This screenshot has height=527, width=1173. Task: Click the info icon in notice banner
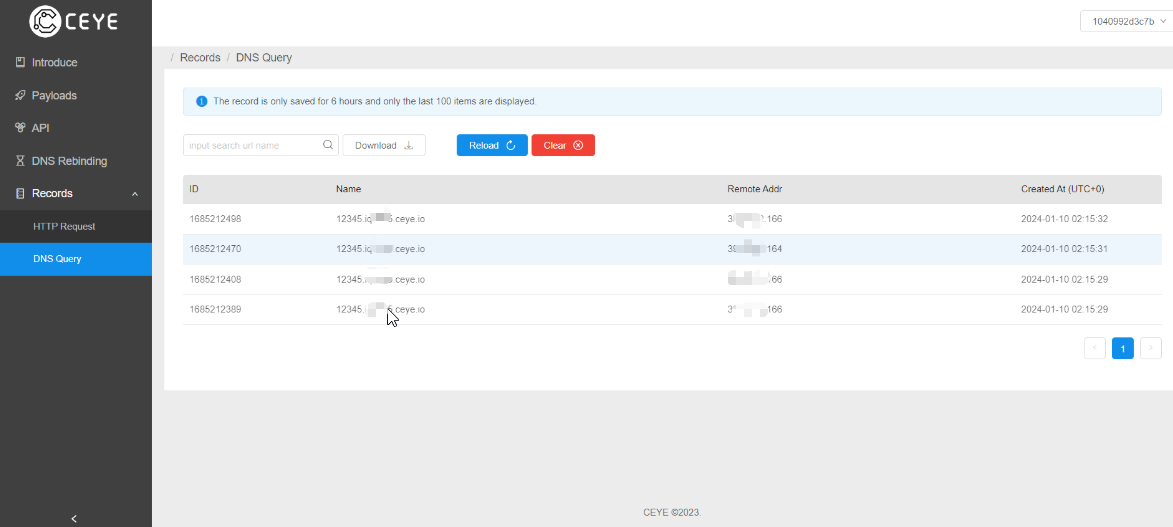tap(201, 101)
